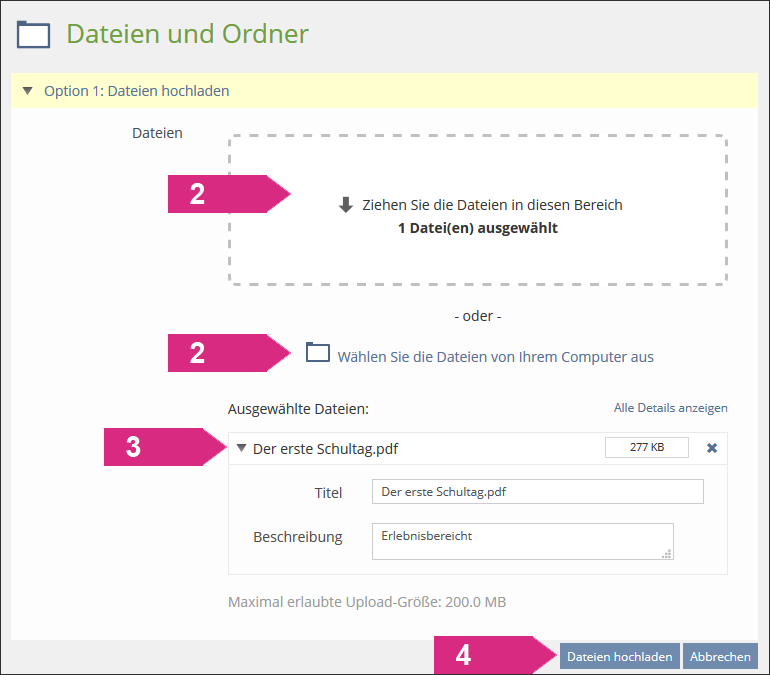Collapse details triangle for Der erste Schultag.pdf
Screen dimensions: 770x675
pyautogui.click(x=241, y=448)
